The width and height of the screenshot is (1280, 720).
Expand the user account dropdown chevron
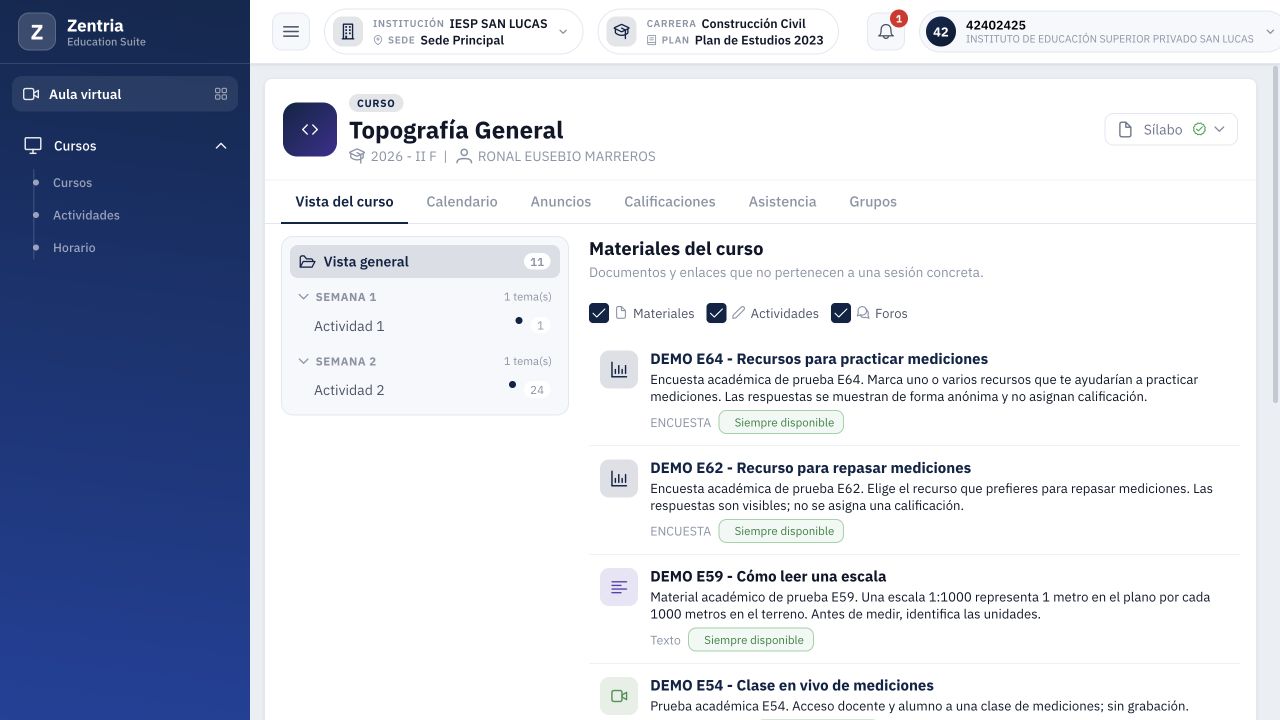1271,32
